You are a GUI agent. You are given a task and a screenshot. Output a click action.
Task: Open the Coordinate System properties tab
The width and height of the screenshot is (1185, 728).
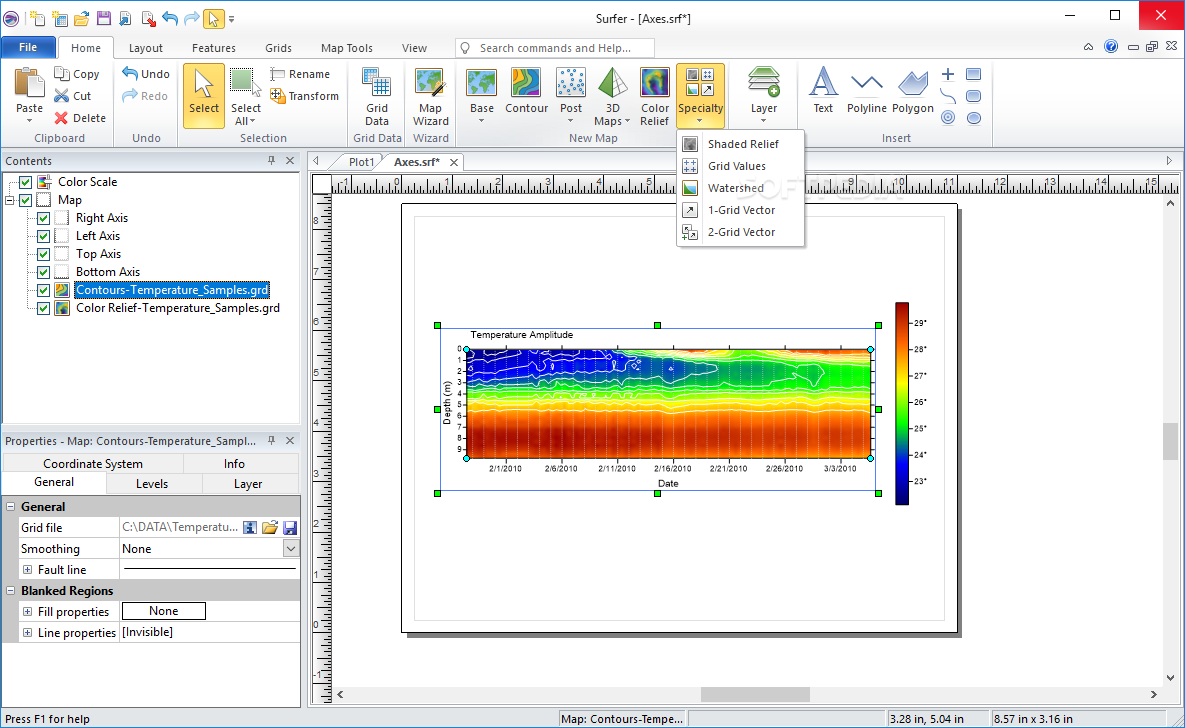(93, 463)
